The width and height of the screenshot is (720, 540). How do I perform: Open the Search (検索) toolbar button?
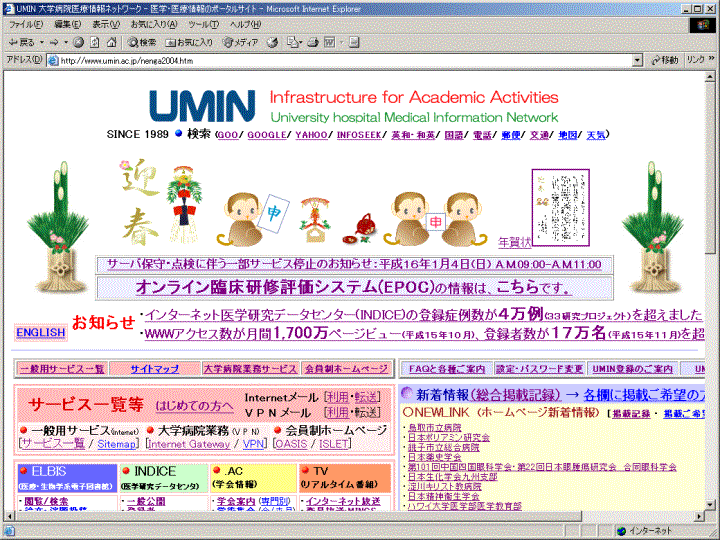tap(142, 42)
